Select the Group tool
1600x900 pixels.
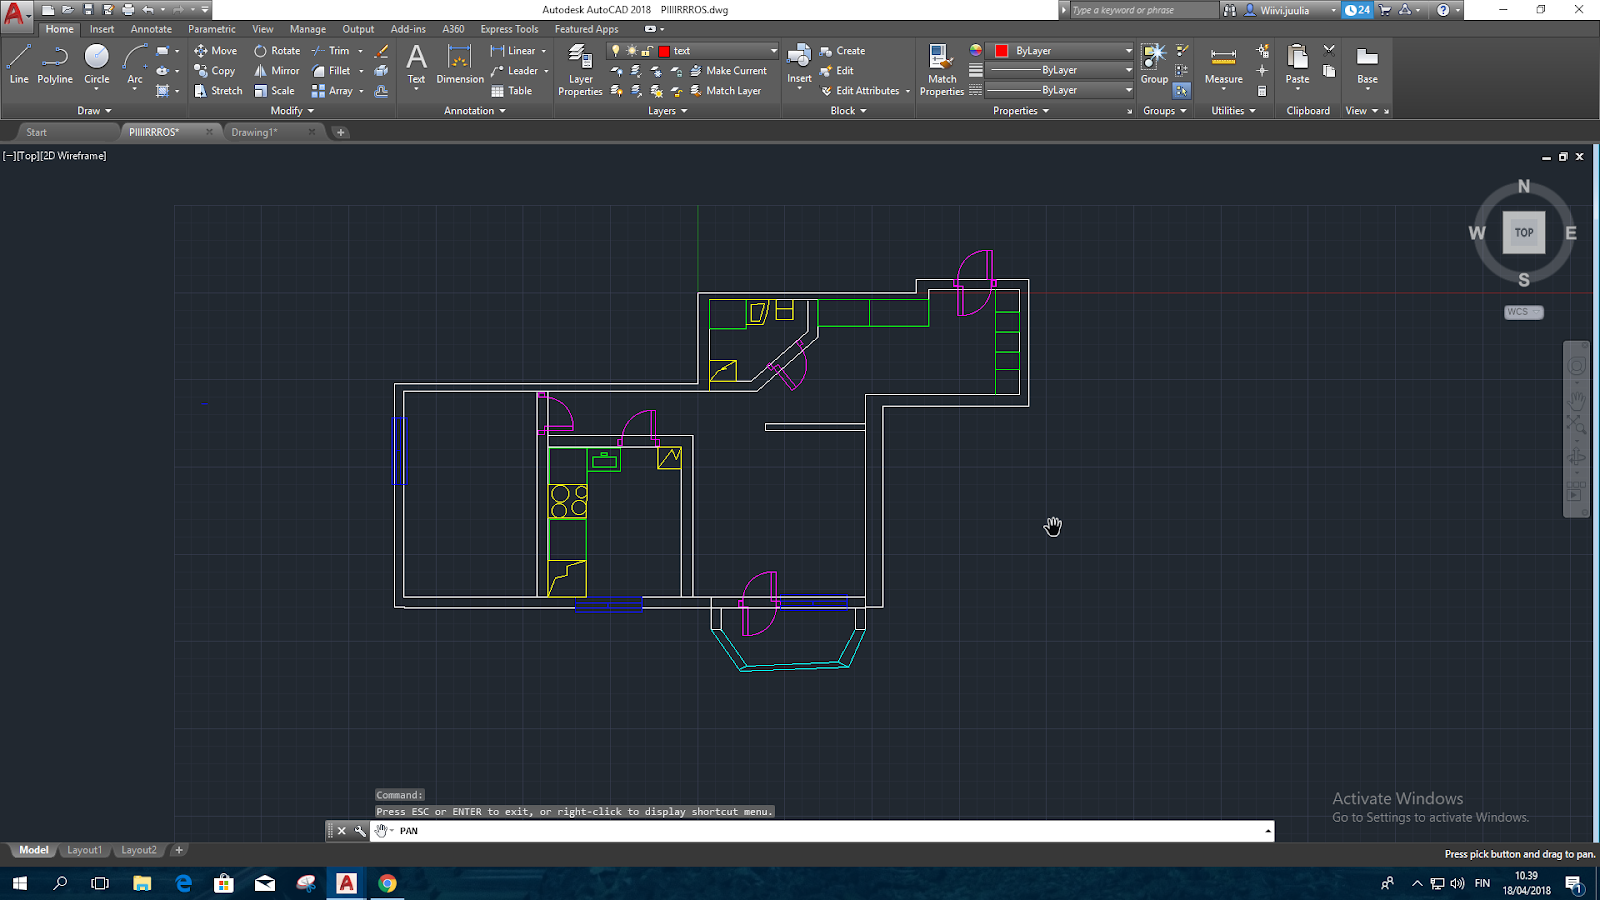point(1153,63)
